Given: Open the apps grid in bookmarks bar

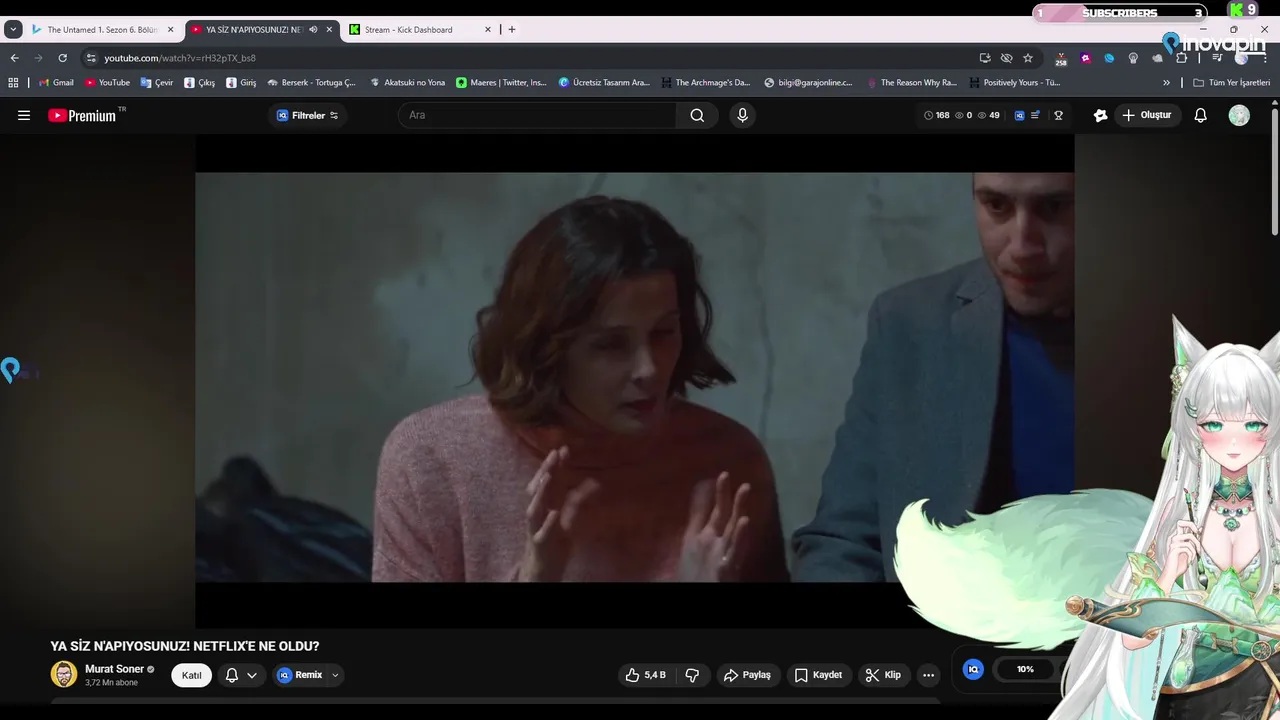Looking at the screenshot, I should point(13,83).
